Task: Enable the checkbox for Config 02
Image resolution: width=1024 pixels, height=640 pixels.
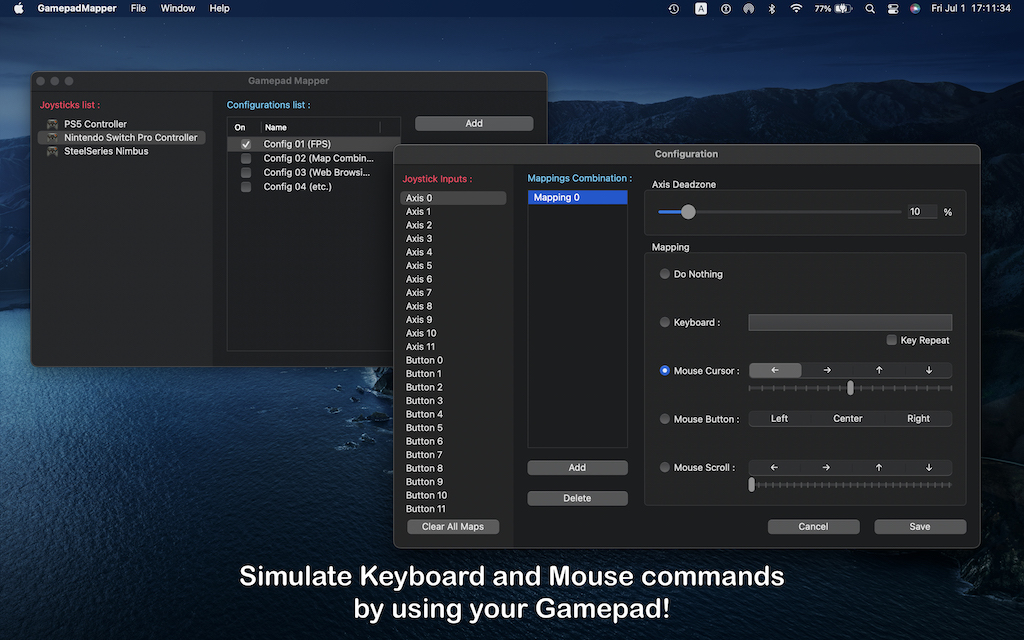Action: (245, 158)
